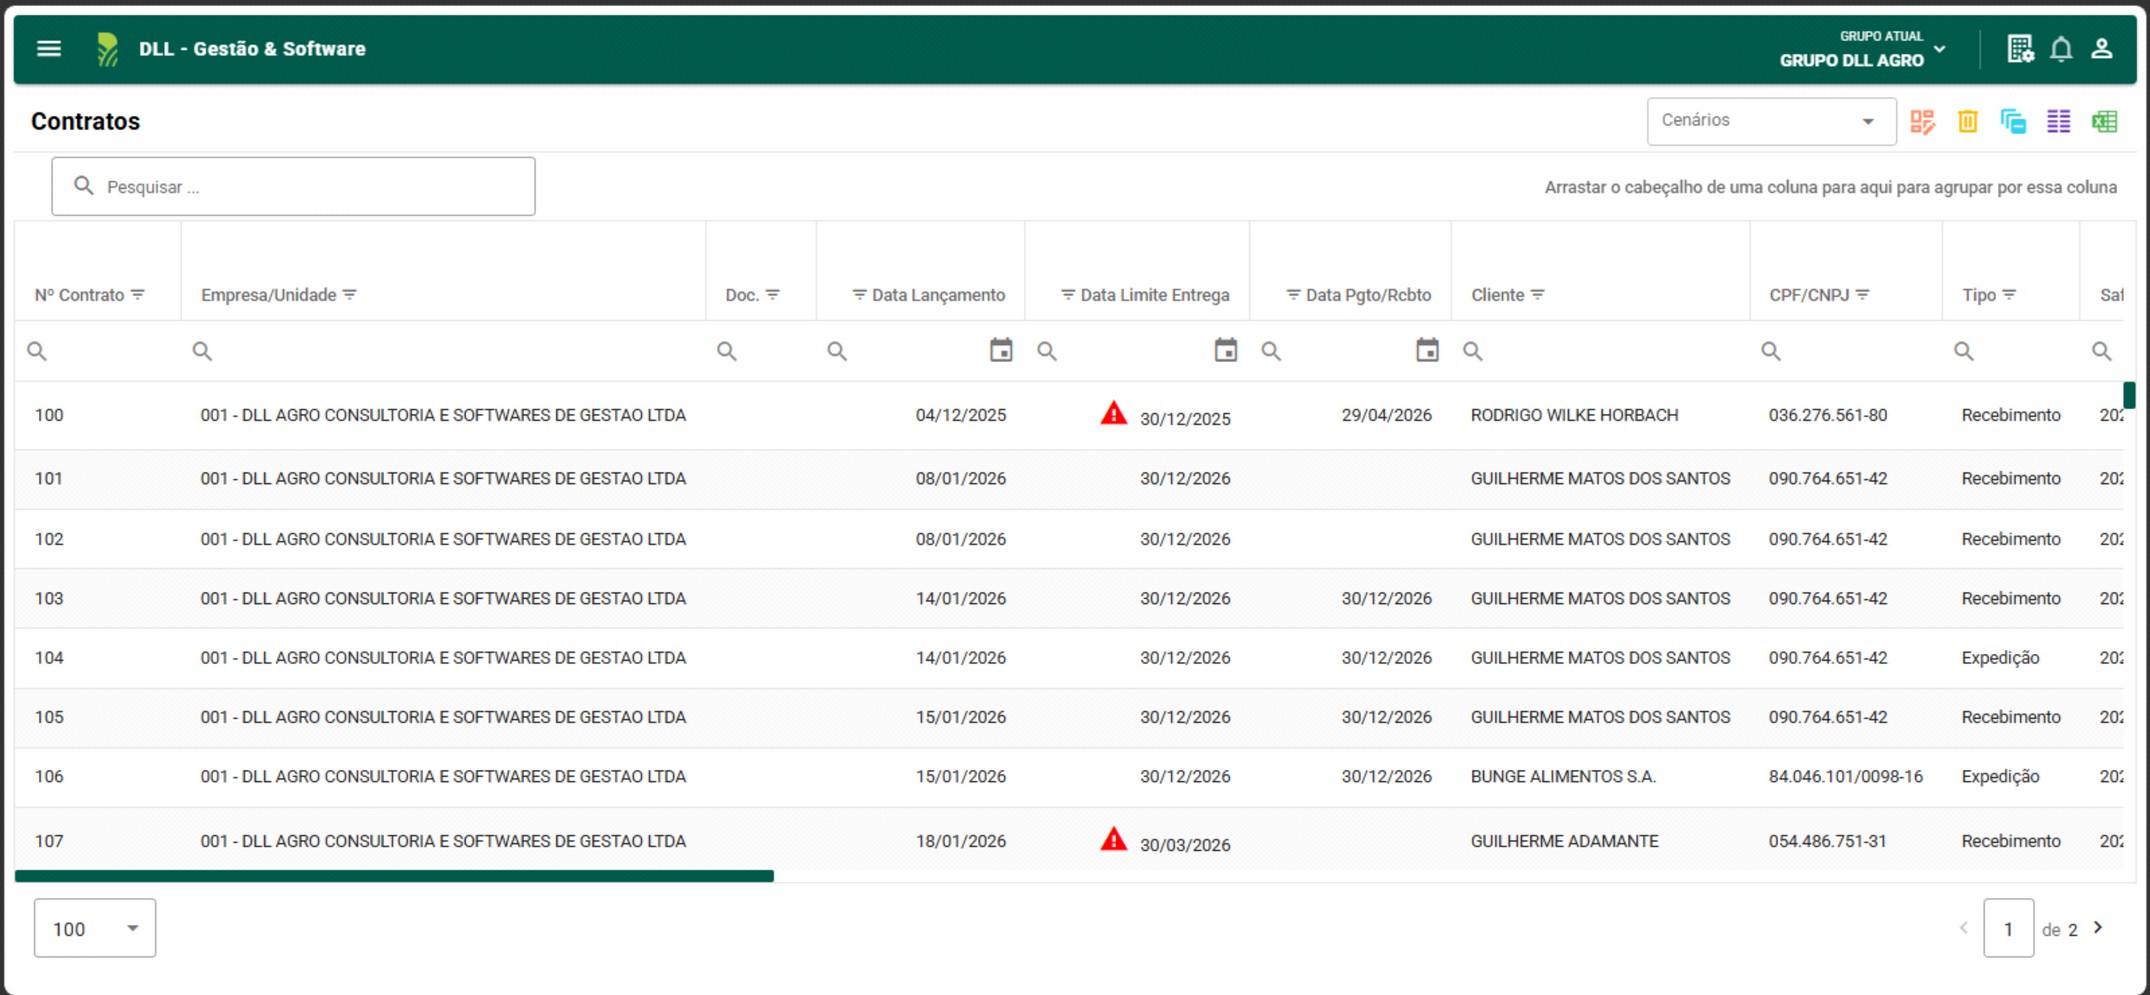
Task: Sort by Cliente column header
Action: tap(1497, 295)
